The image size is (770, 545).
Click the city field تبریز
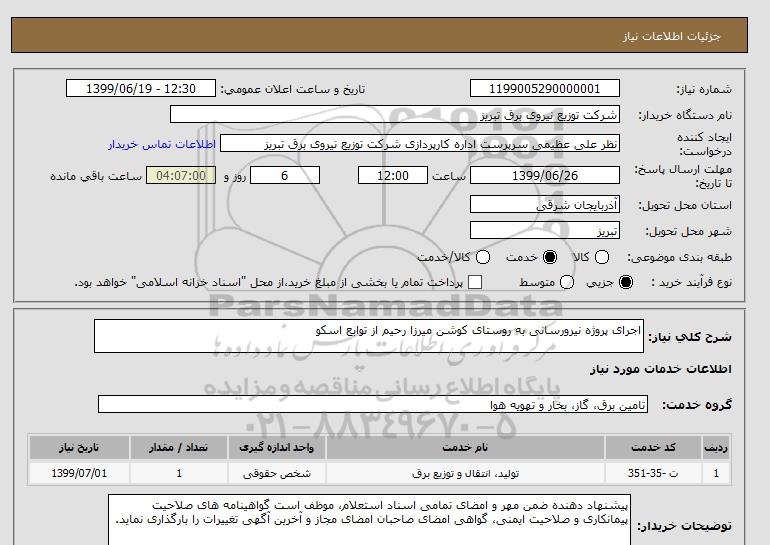tap(545, 230)
